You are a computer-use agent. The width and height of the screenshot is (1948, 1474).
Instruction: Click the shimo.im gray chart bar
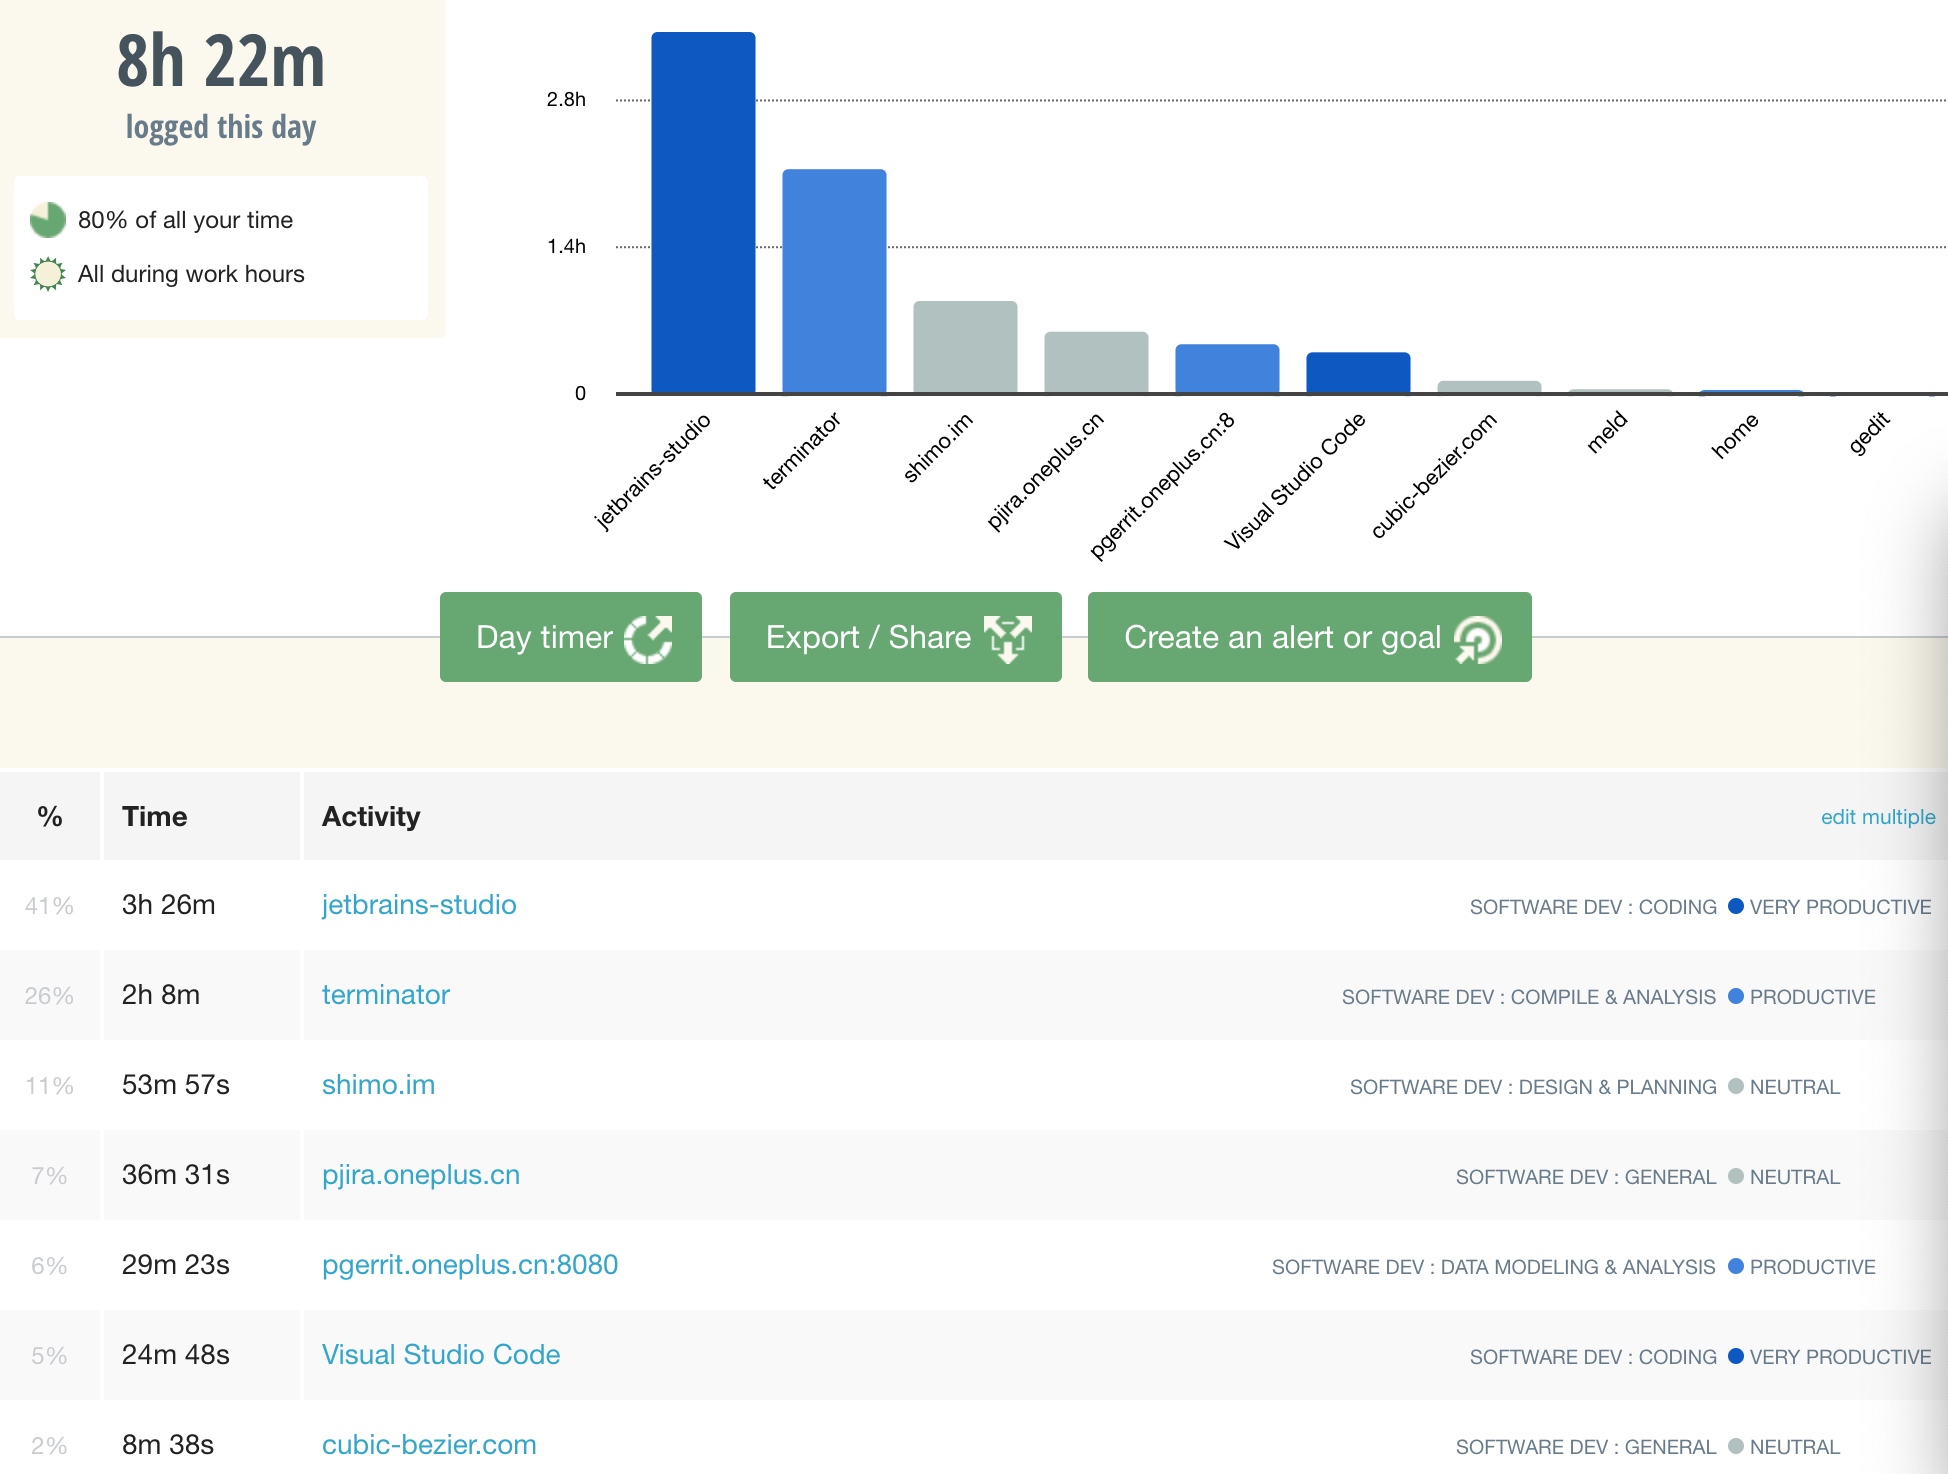point(965,347)
